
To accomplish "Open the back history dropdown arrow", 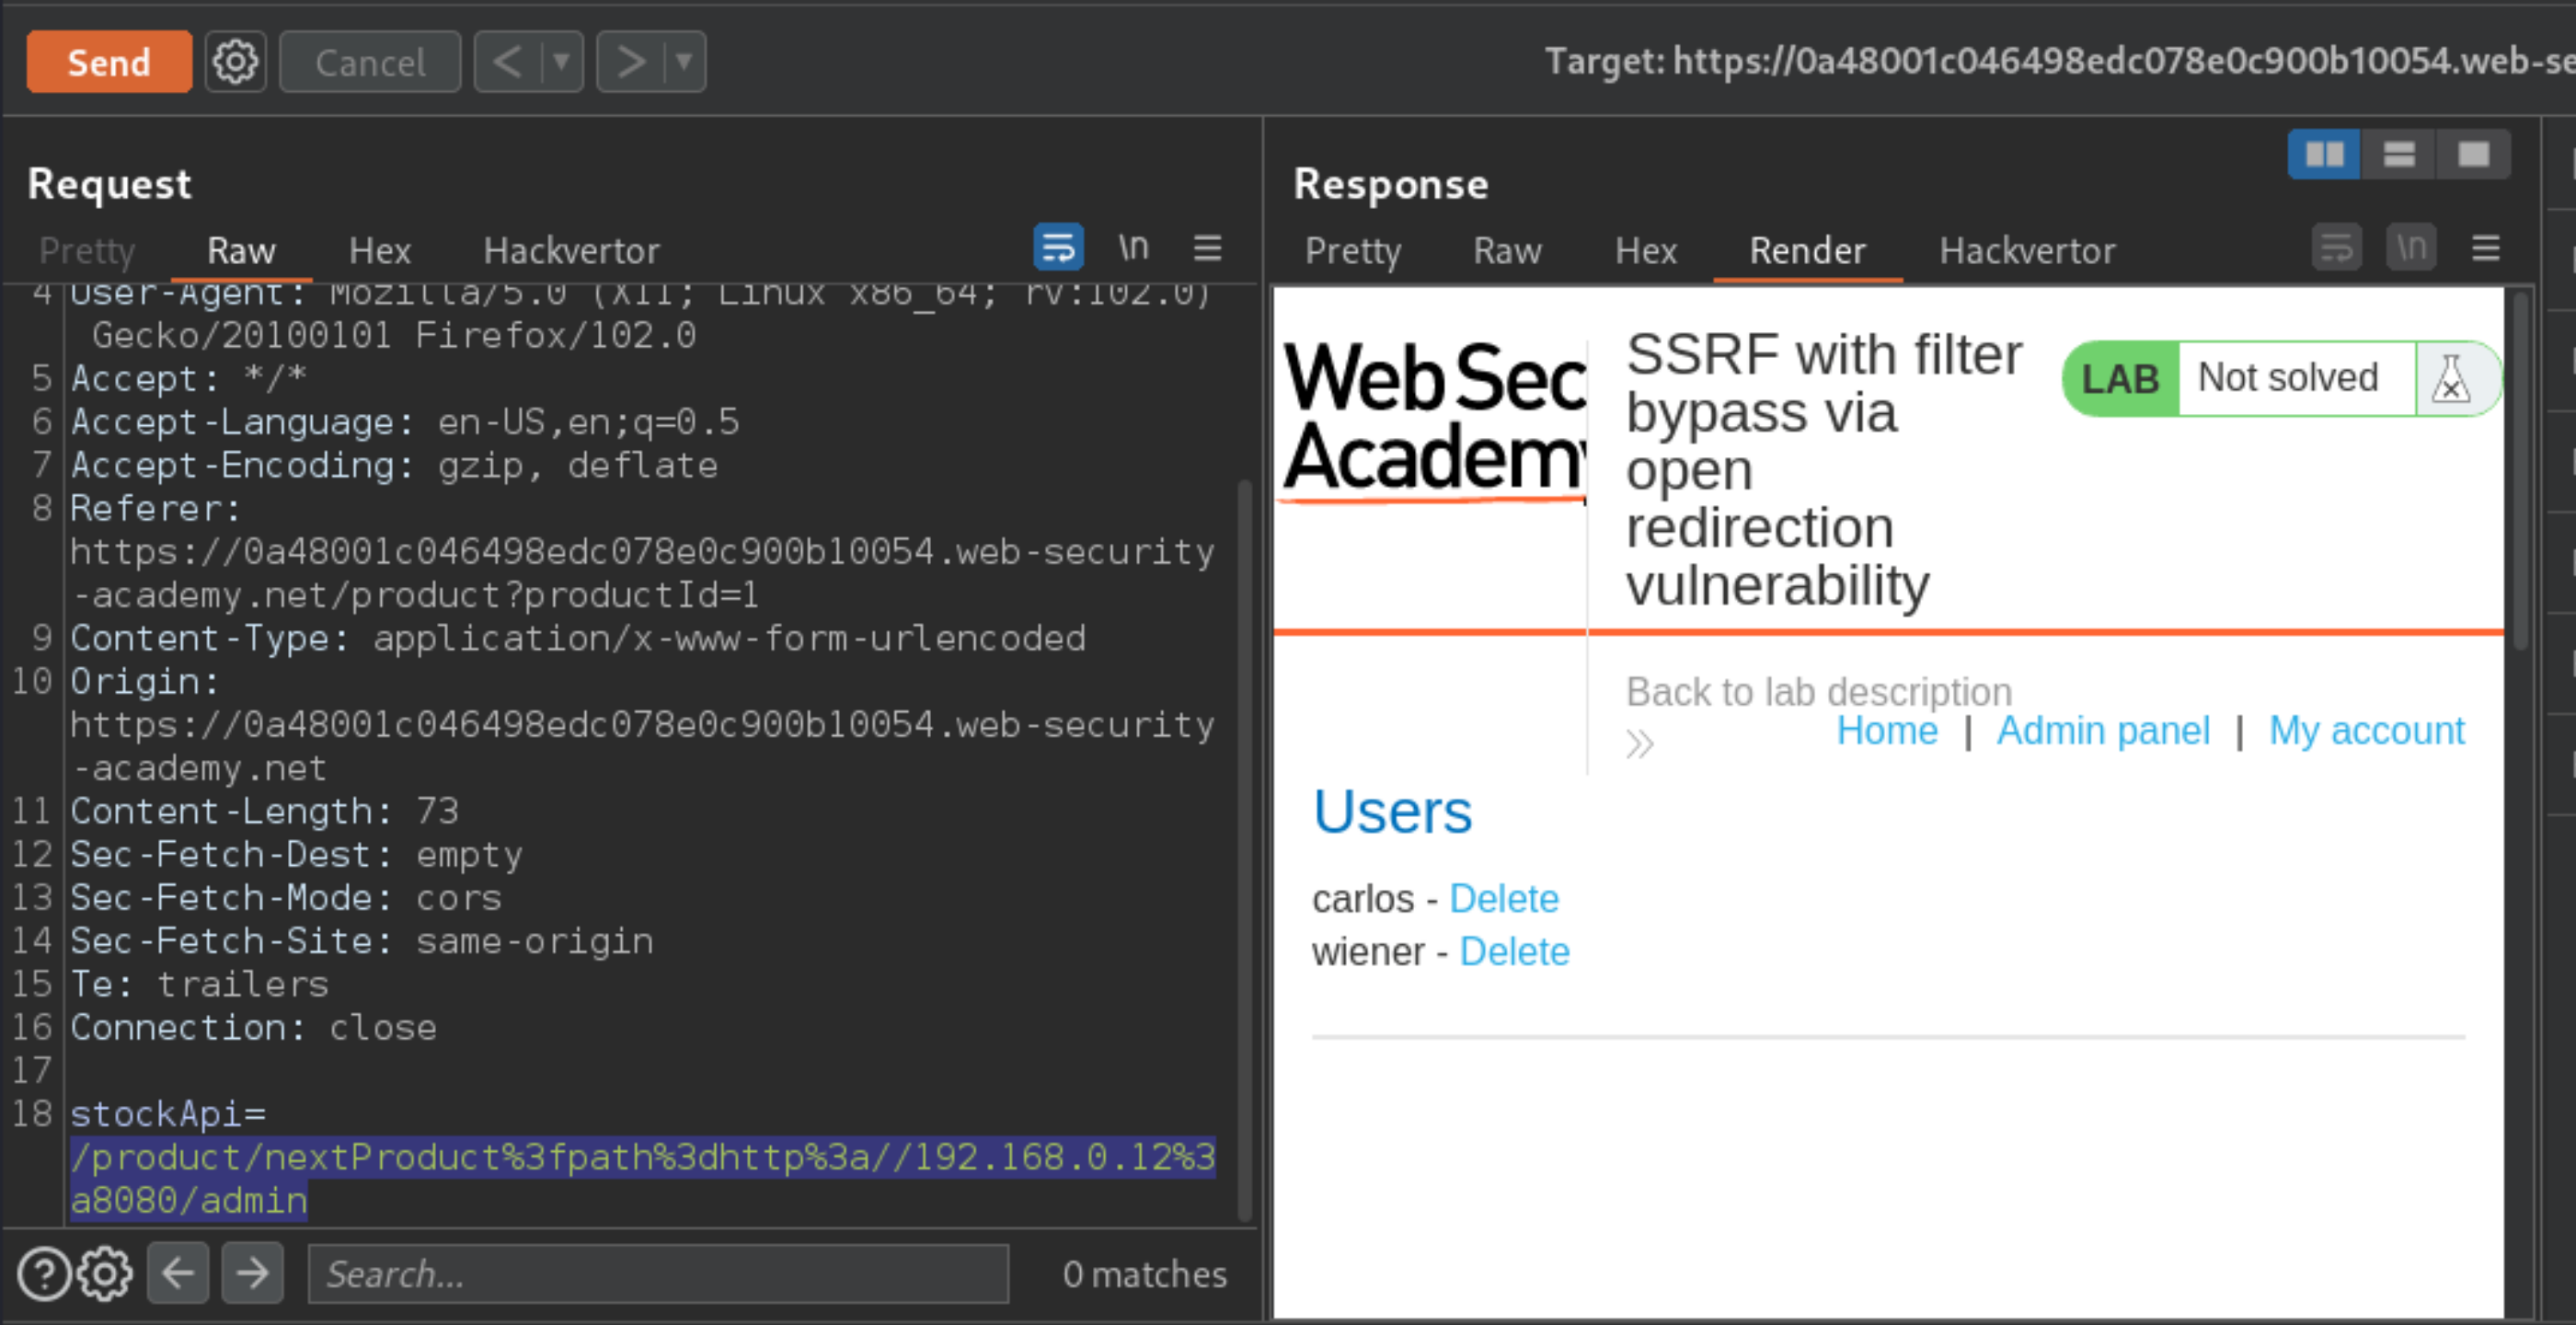I will (x=562, y=62).
